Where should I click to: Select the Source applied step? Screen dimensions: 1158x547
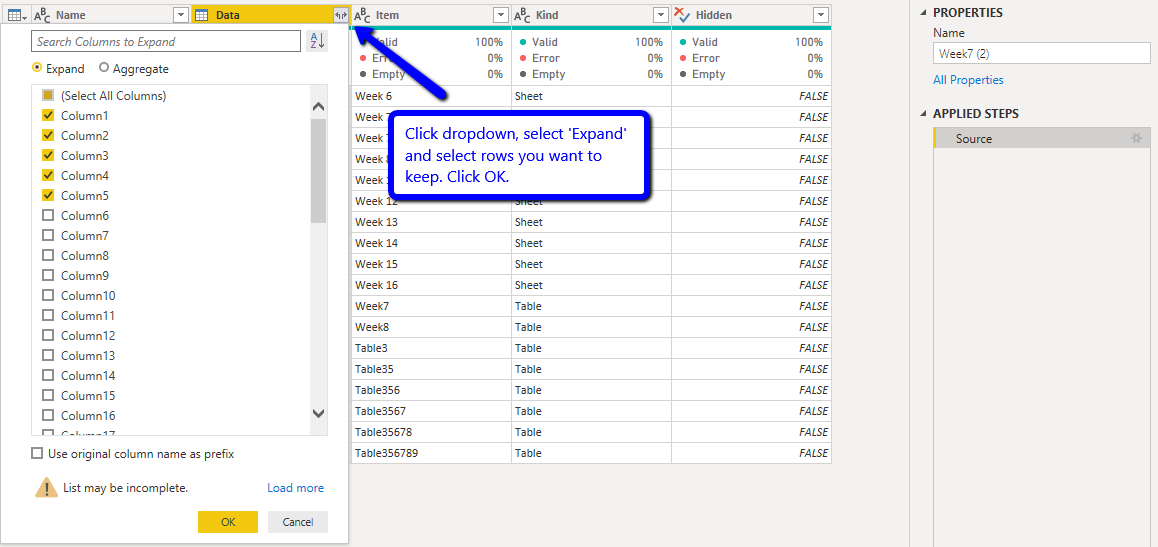point(1040,138)
